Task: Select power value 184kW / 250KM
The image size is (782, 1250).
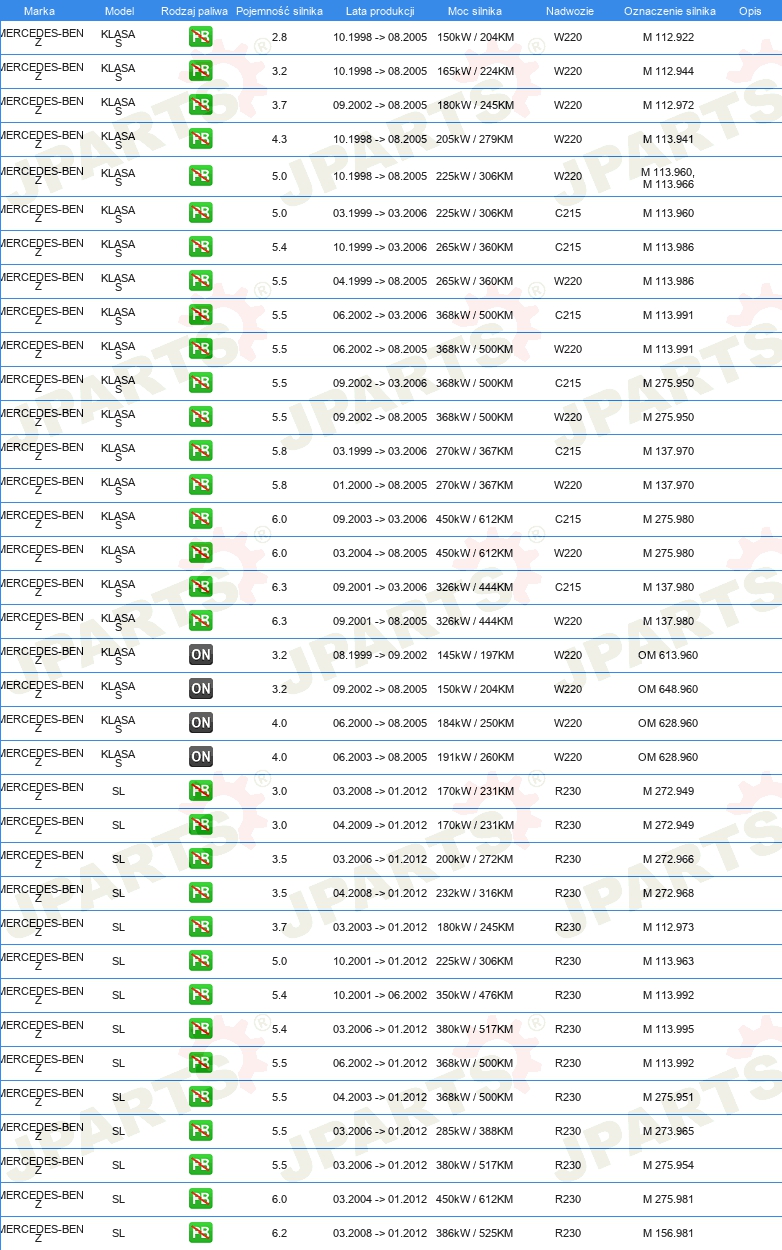Action: [x=475, y=724]
